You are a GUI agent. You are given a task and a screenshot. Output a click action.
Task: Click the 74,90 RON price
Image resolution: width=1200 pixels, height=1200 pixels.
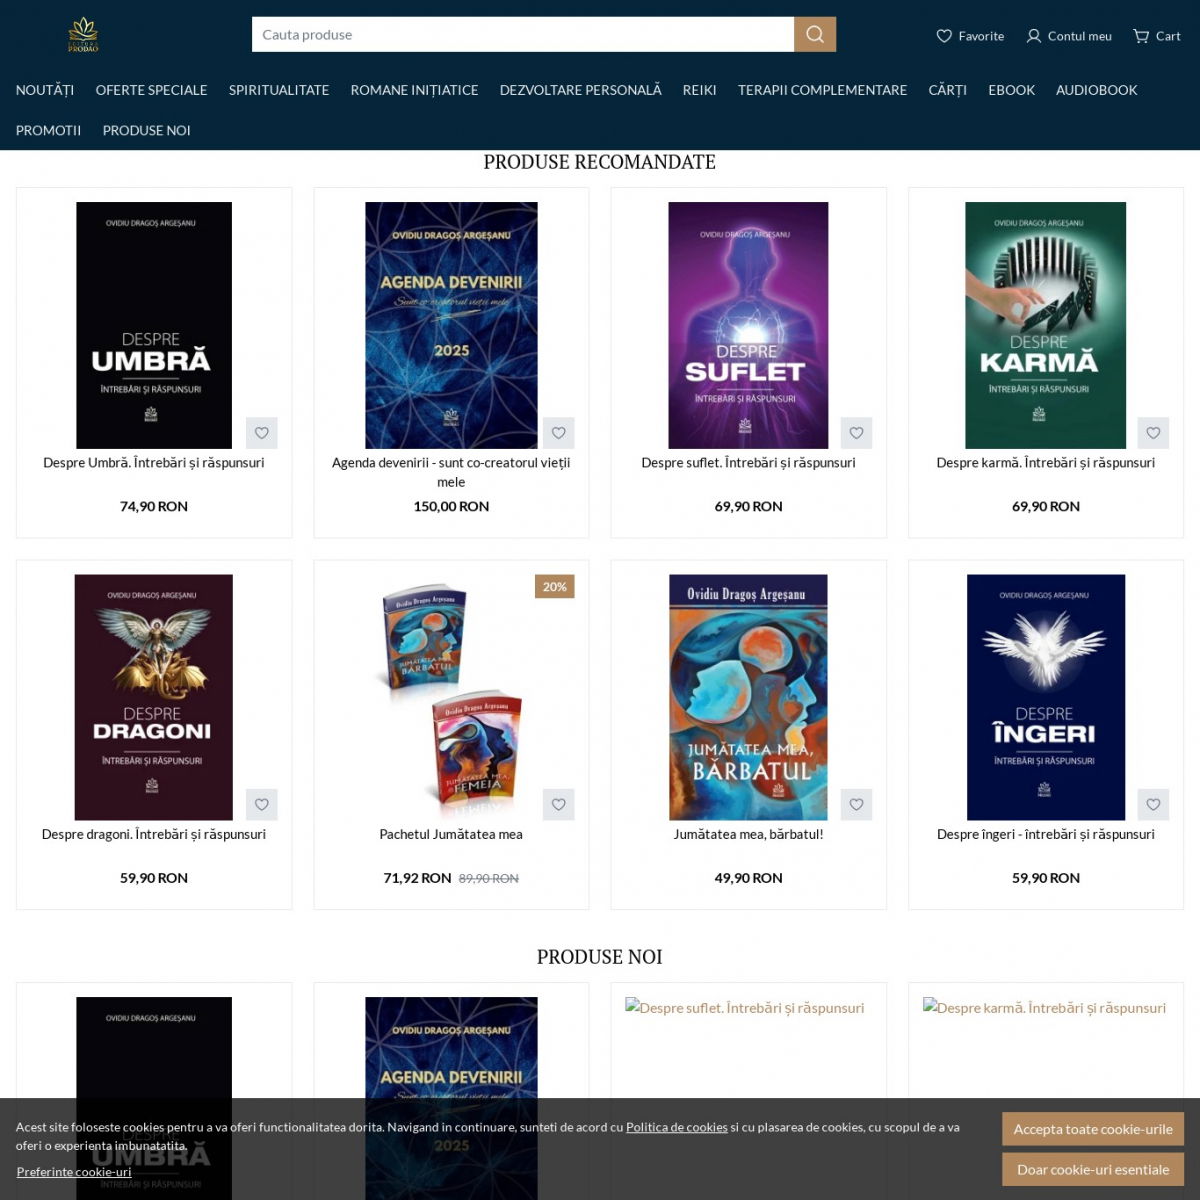[154, 506]
